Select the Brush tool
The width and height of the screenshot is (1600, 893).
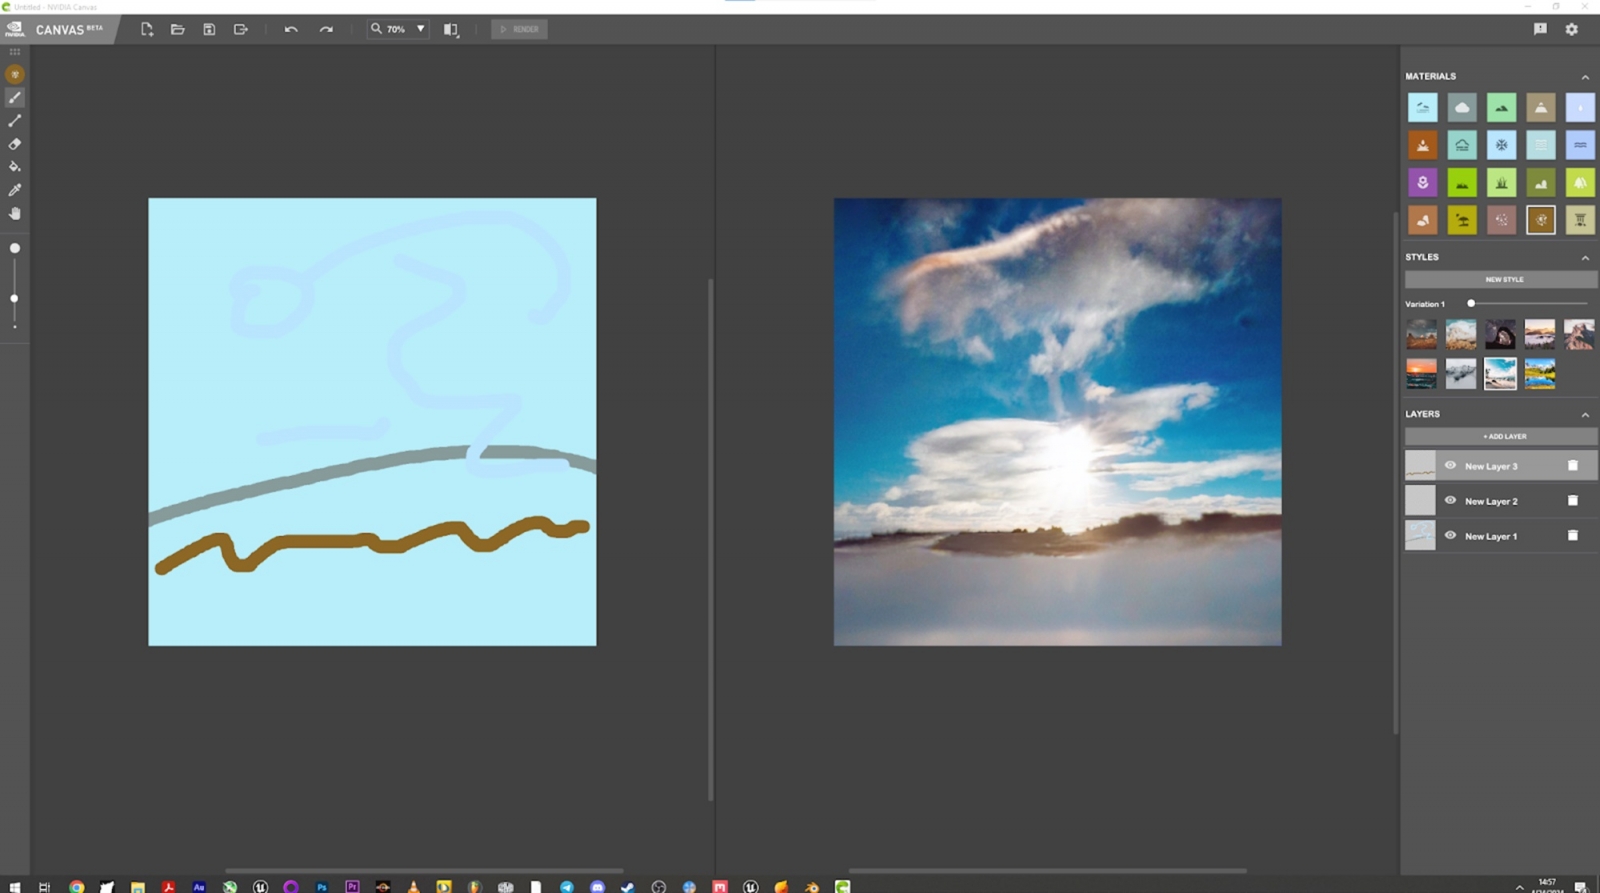(x=15, y=98)
